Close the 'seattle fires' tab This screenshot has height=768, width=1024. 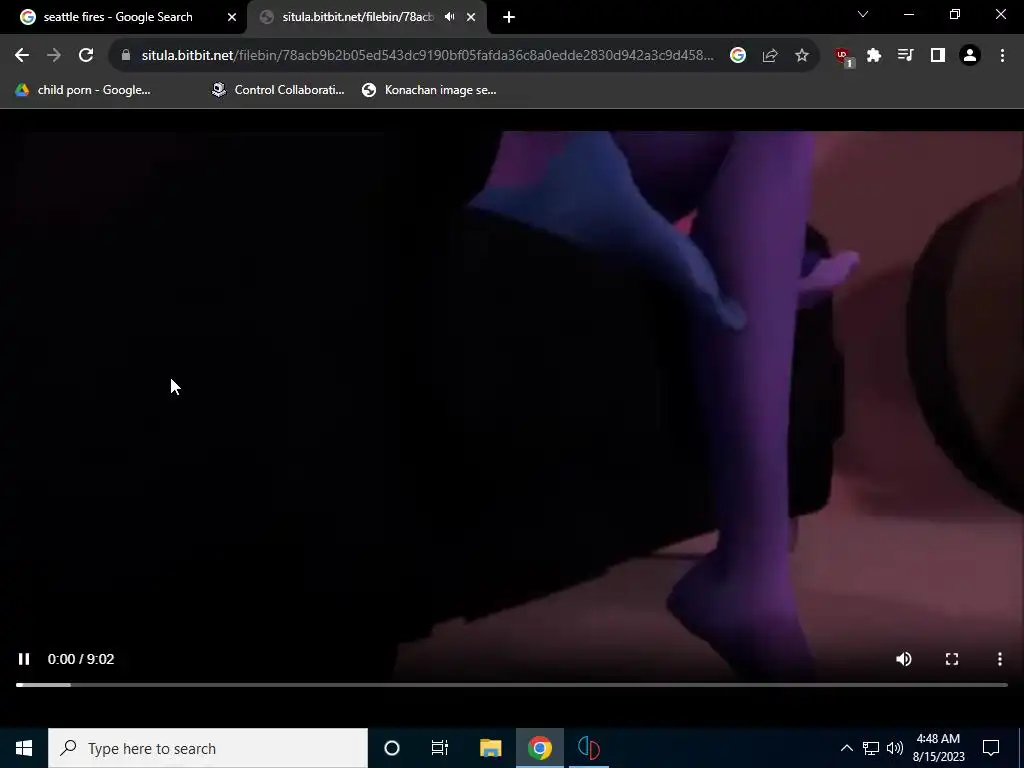(232, 17)
